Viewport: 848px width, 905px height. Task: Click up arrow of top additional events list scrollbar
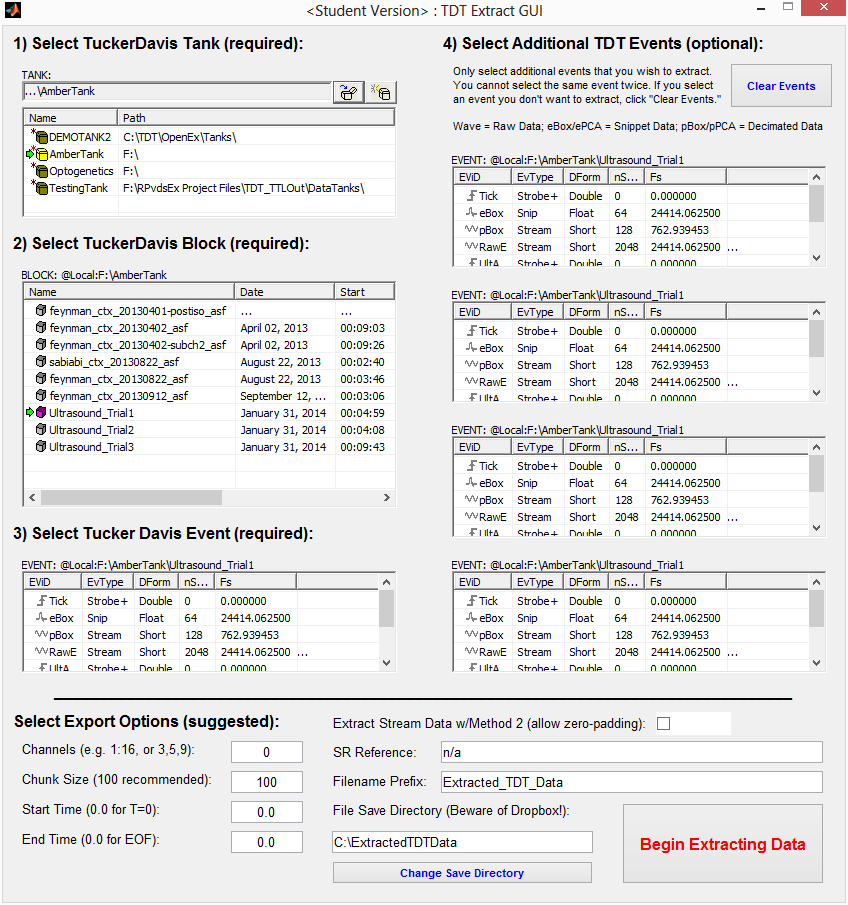tap(816, 177)
